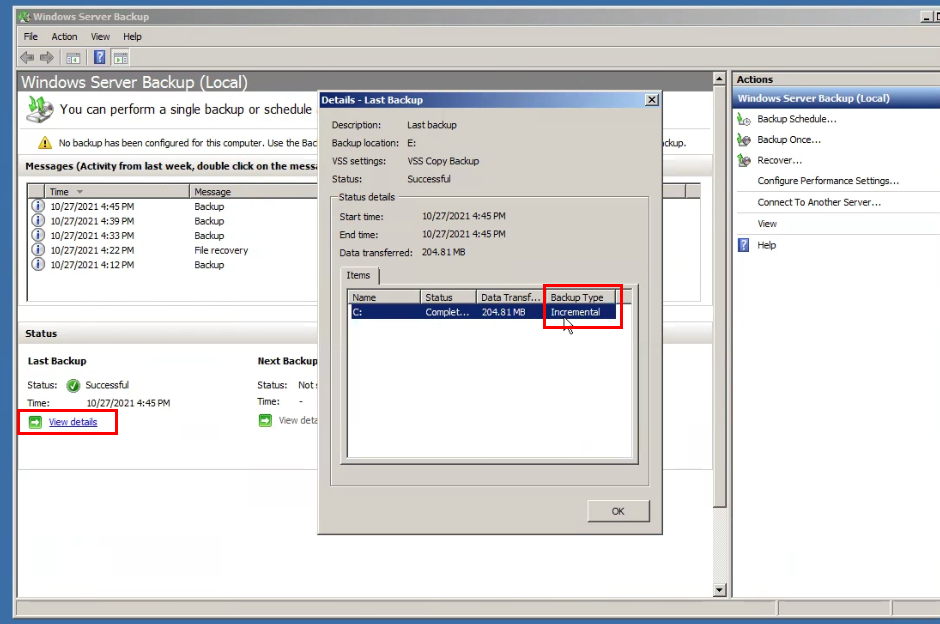
Task: Click the Incremental backup type cell
Action: 576,312
